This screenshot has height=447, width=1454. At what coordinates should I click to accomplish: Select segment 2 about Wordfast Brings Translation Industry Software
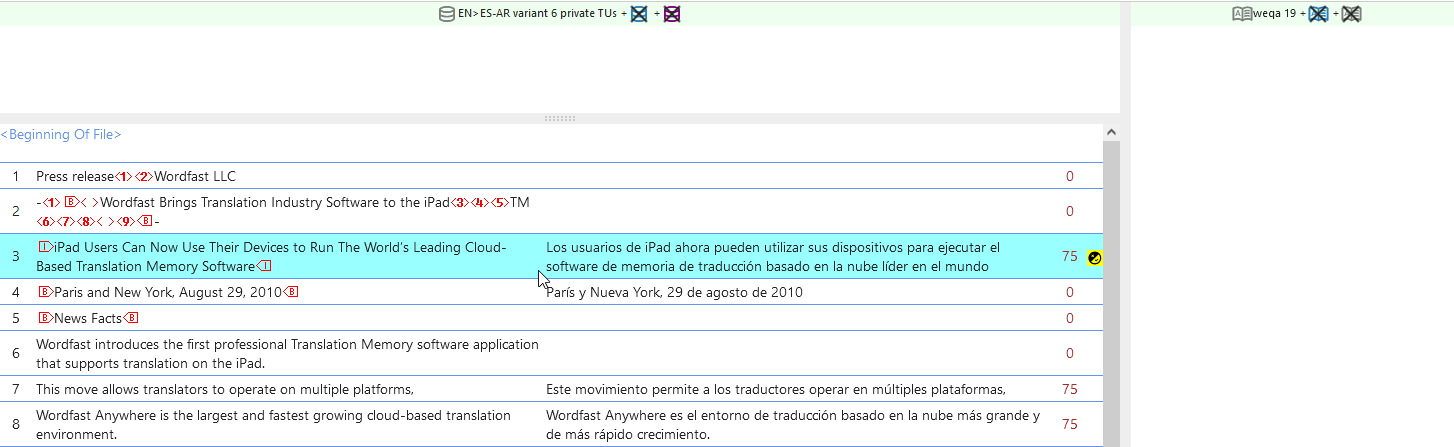pyautogui.click(x=283, y=211)
